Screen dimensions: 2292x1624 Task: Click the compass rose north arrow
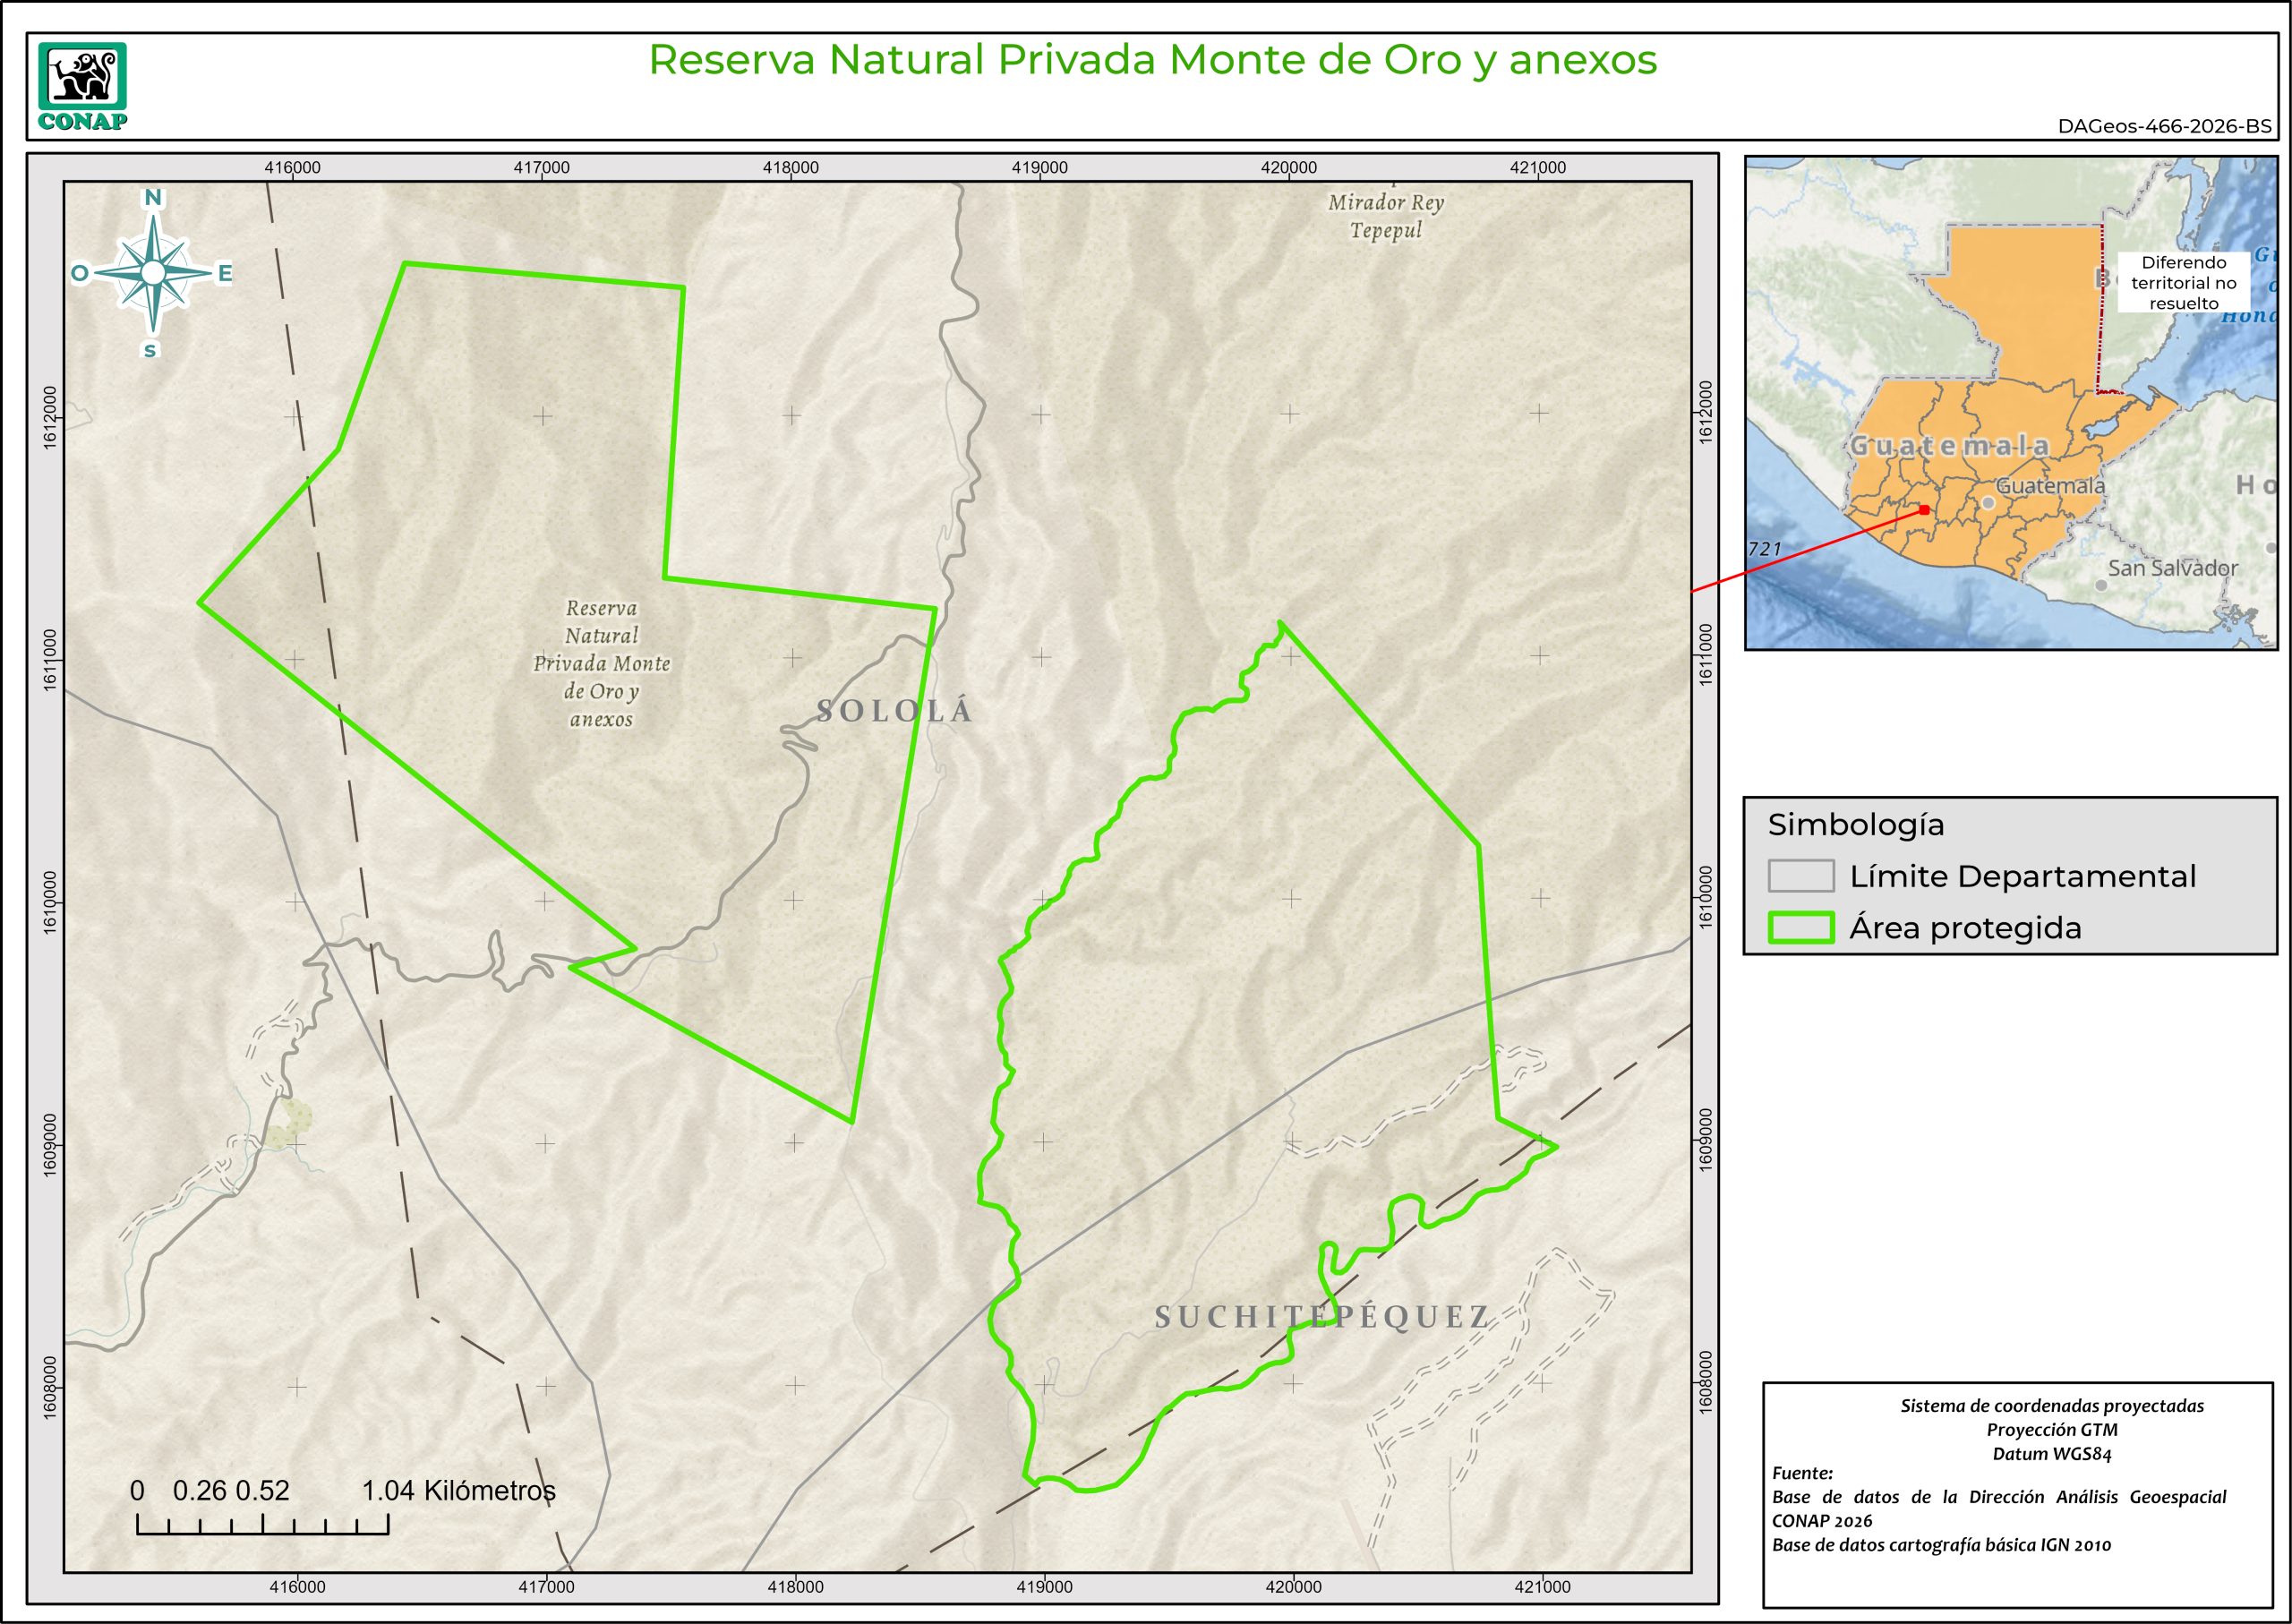click(153, 272)
